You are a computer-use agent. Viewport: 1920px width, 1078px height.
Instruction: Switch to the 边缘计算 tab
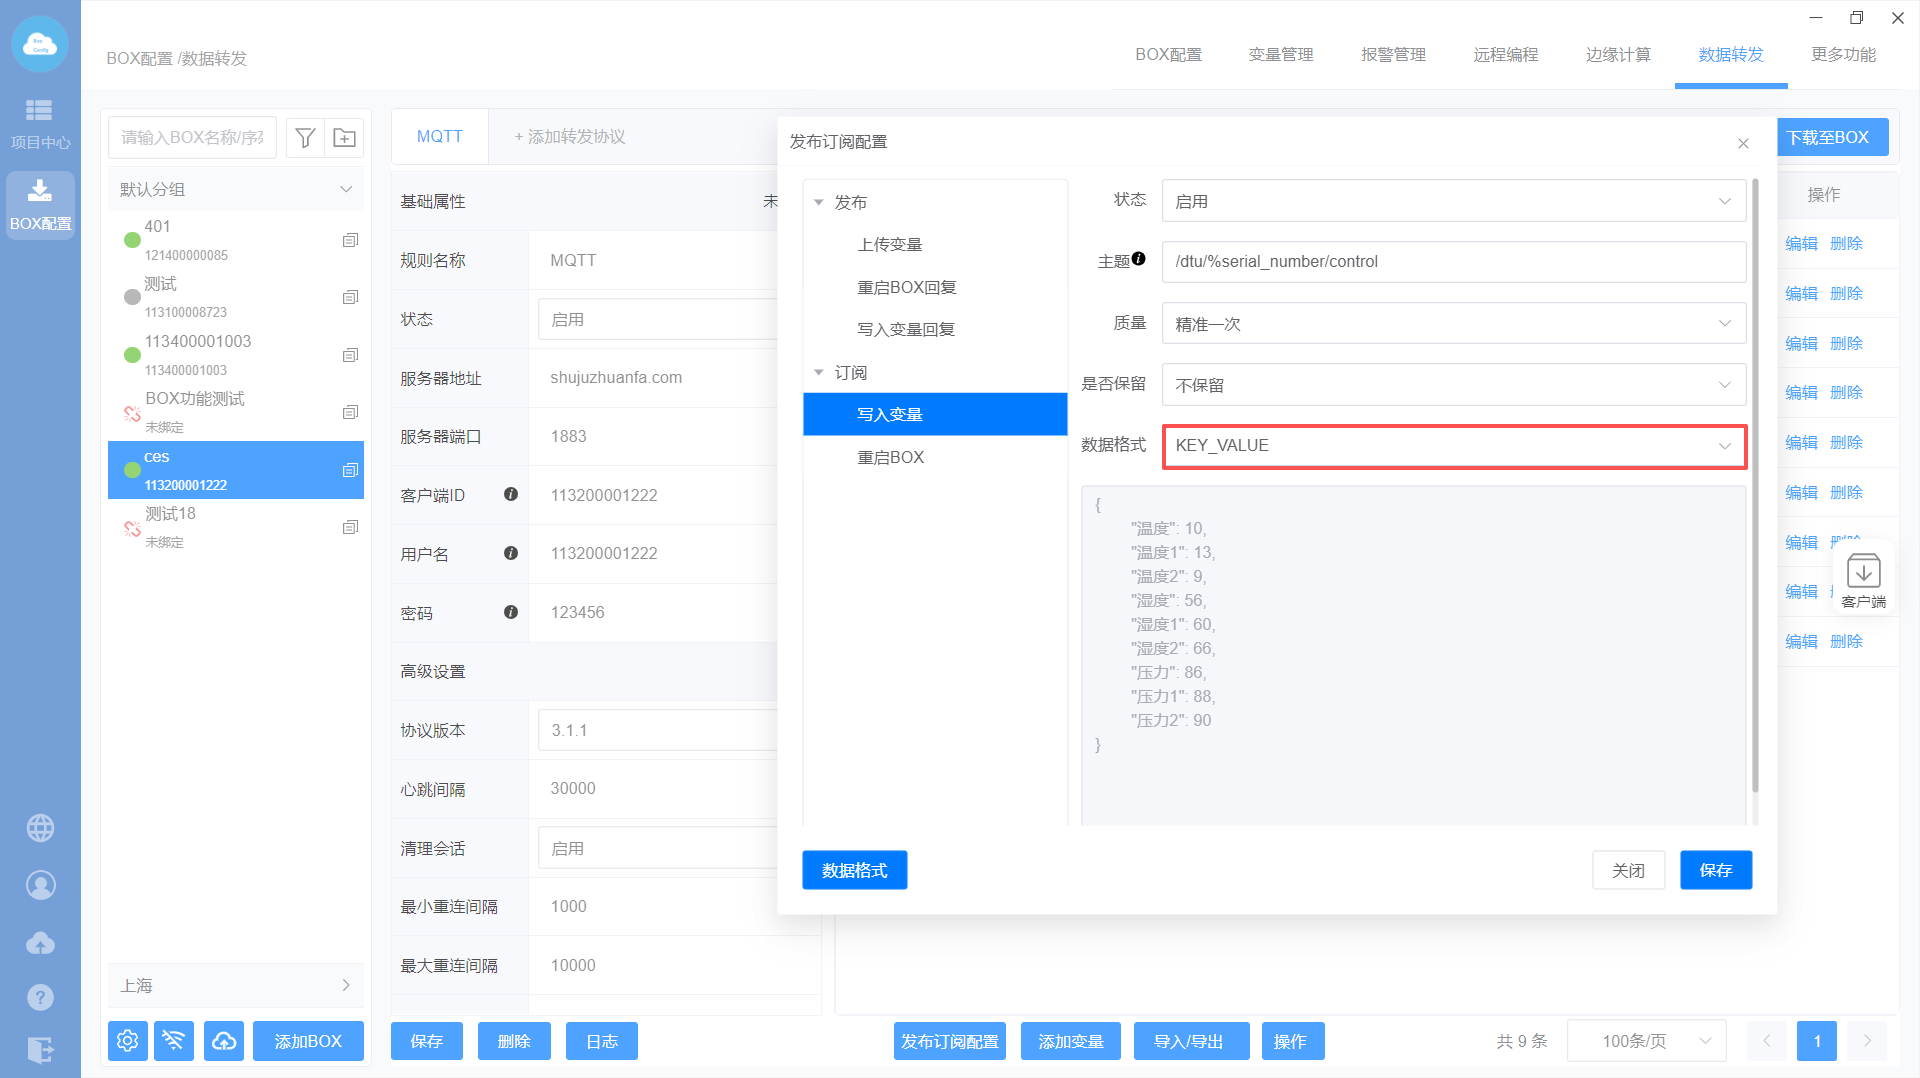click(x=1618, y=55)
